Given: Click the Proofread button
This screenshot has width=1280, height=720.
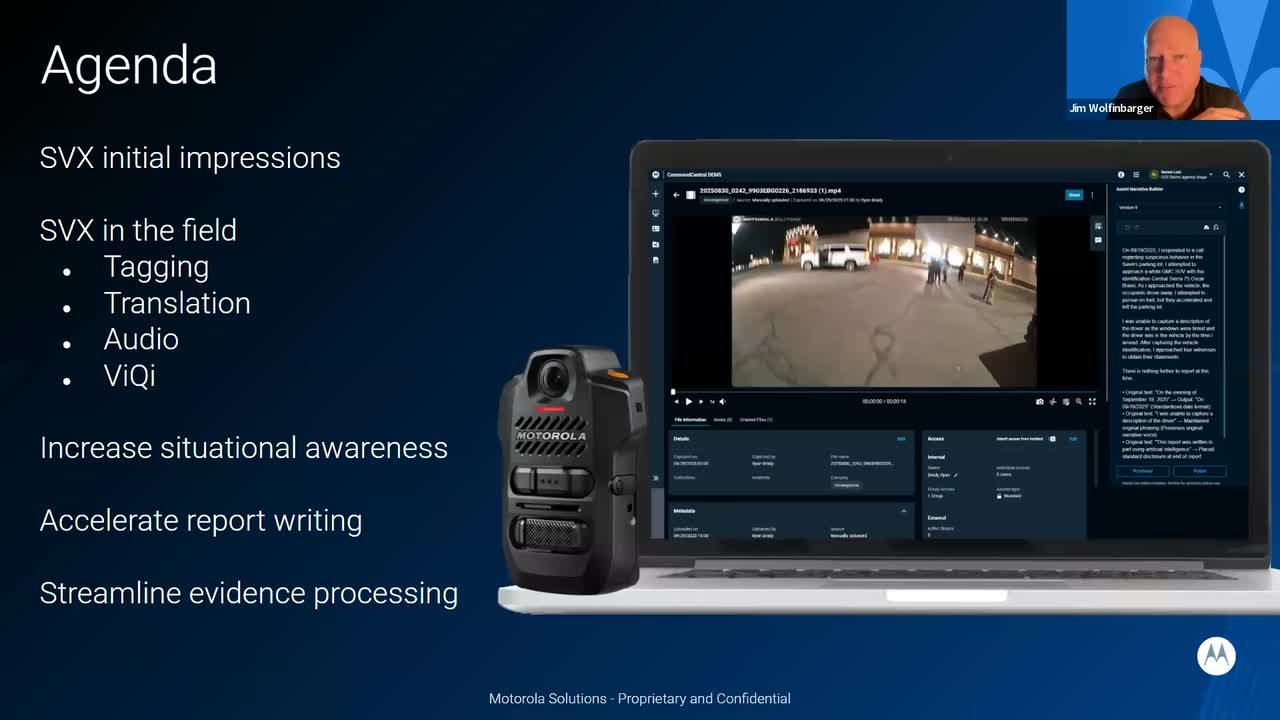Looking at the screenshot, I should click(1143, 471).
